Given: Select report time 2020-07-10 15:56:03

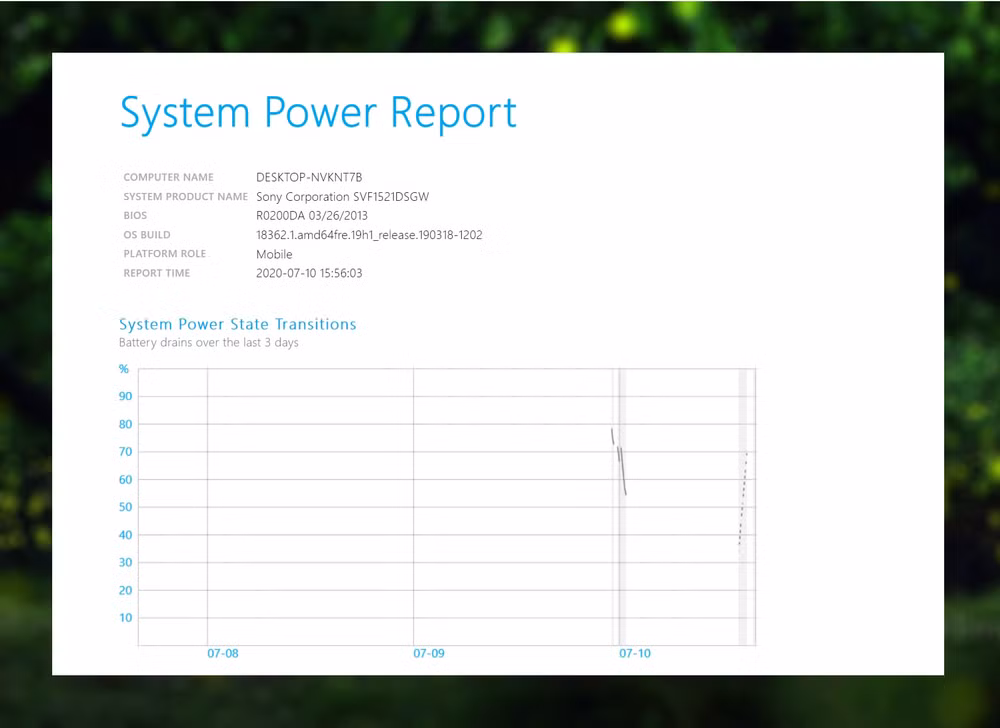Looking at the screenshot, I should [309, 273].
